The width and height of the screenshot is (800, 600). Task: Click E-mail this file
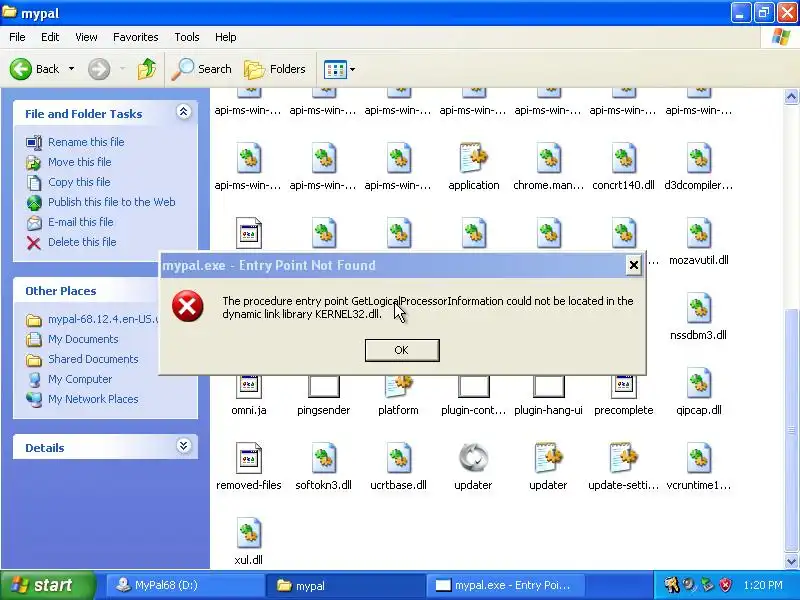(x=81, y=222)
